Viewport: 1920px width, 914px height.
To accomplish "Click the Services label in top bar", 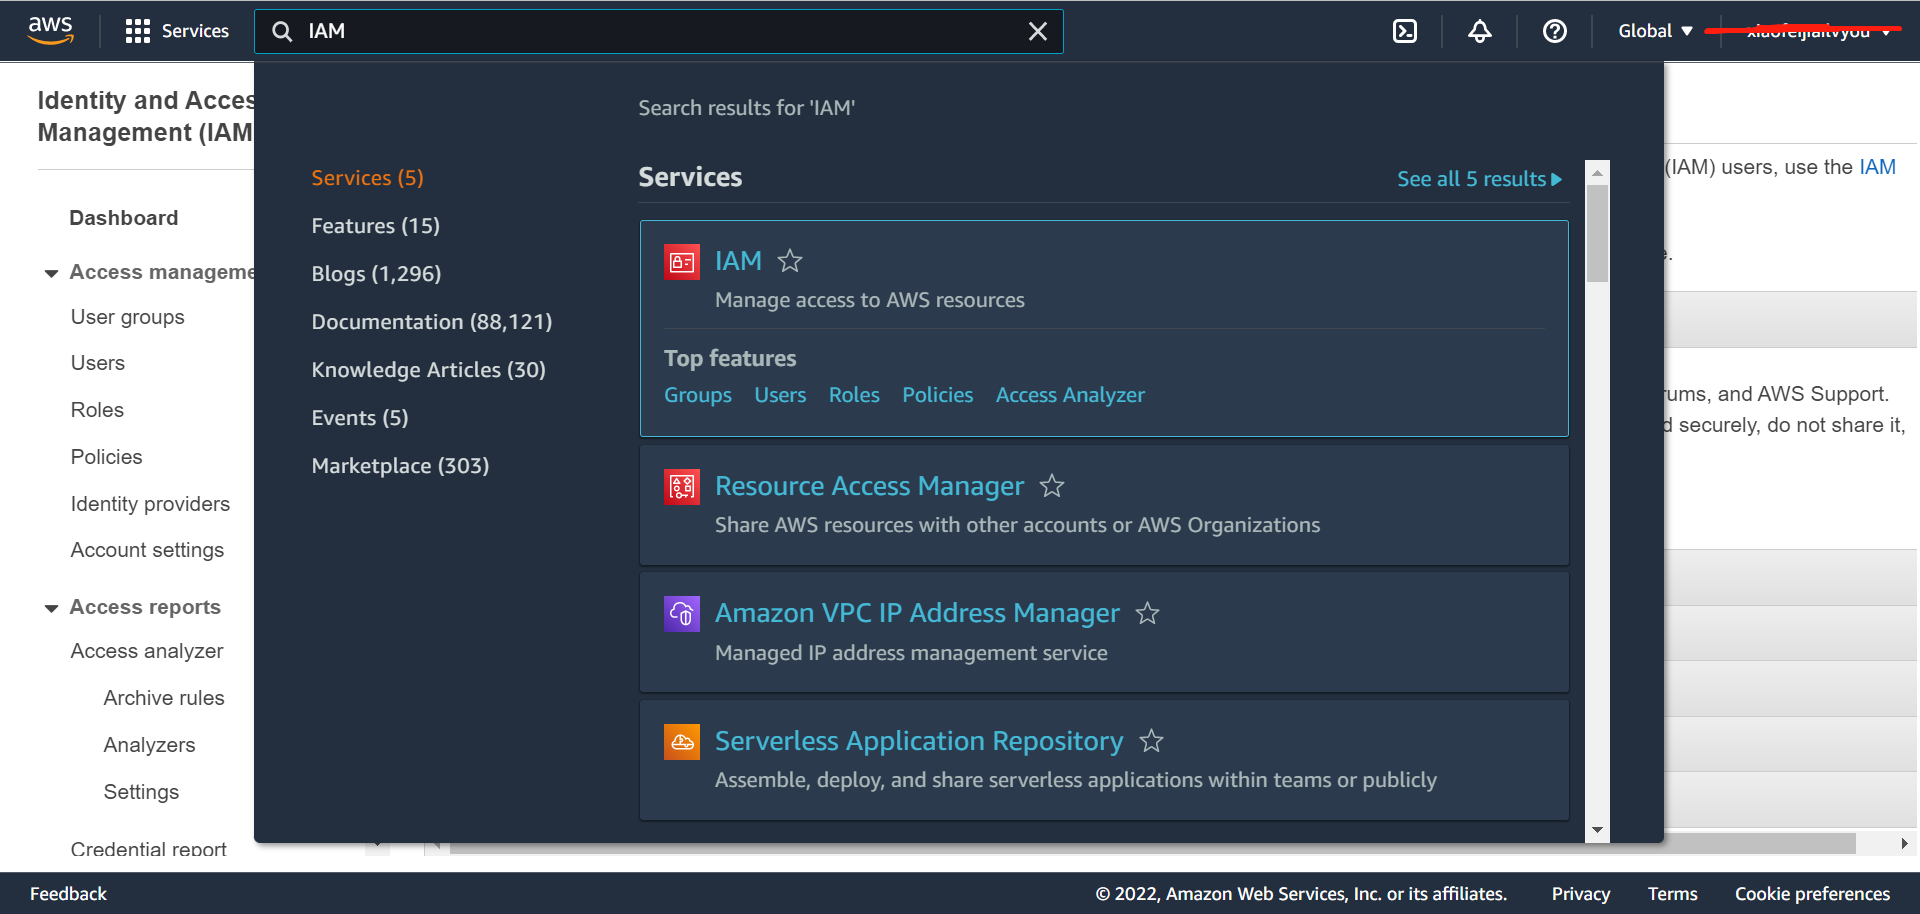I will (x=195, y=31).
